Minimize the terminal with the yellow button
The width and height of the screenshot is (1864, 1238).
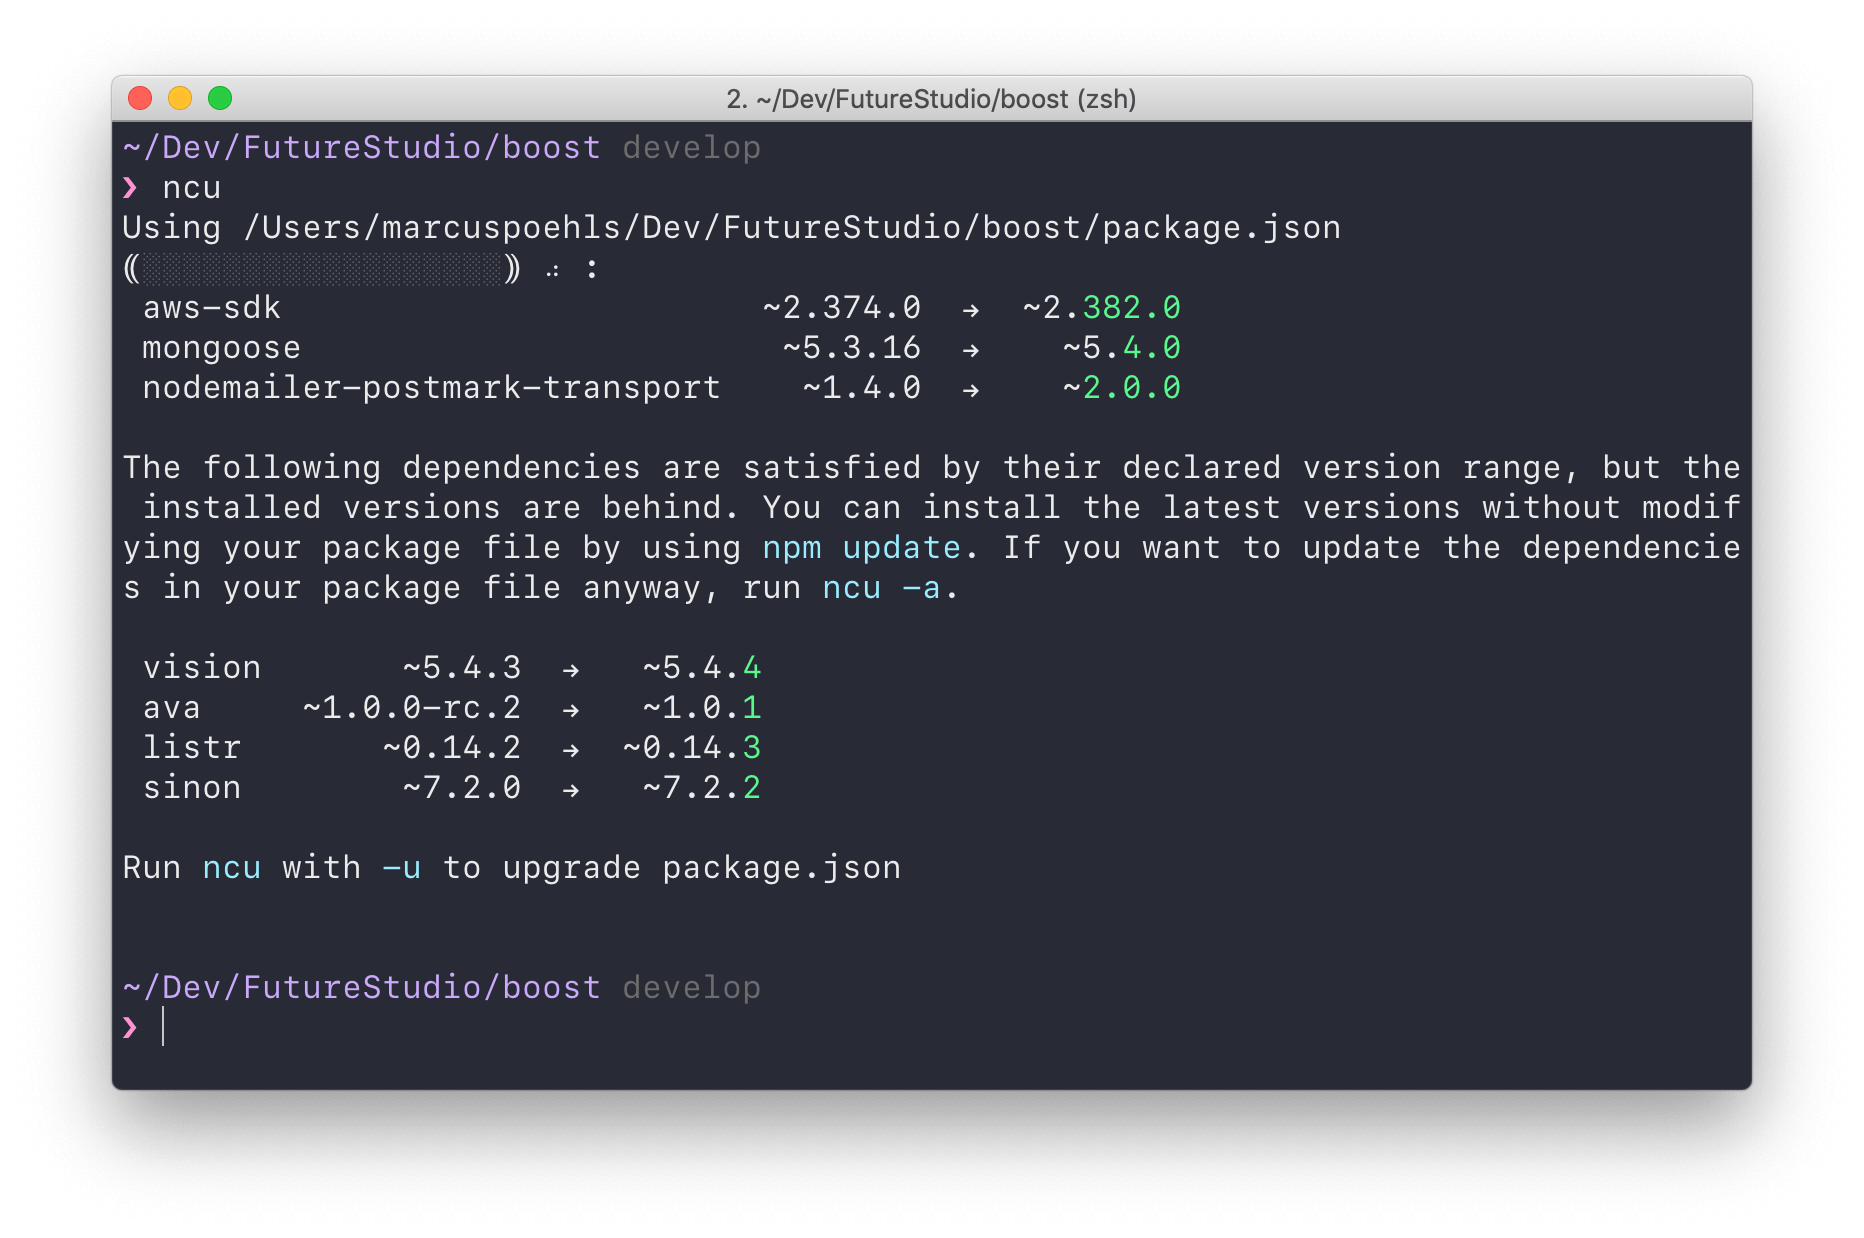pos(180,99)
